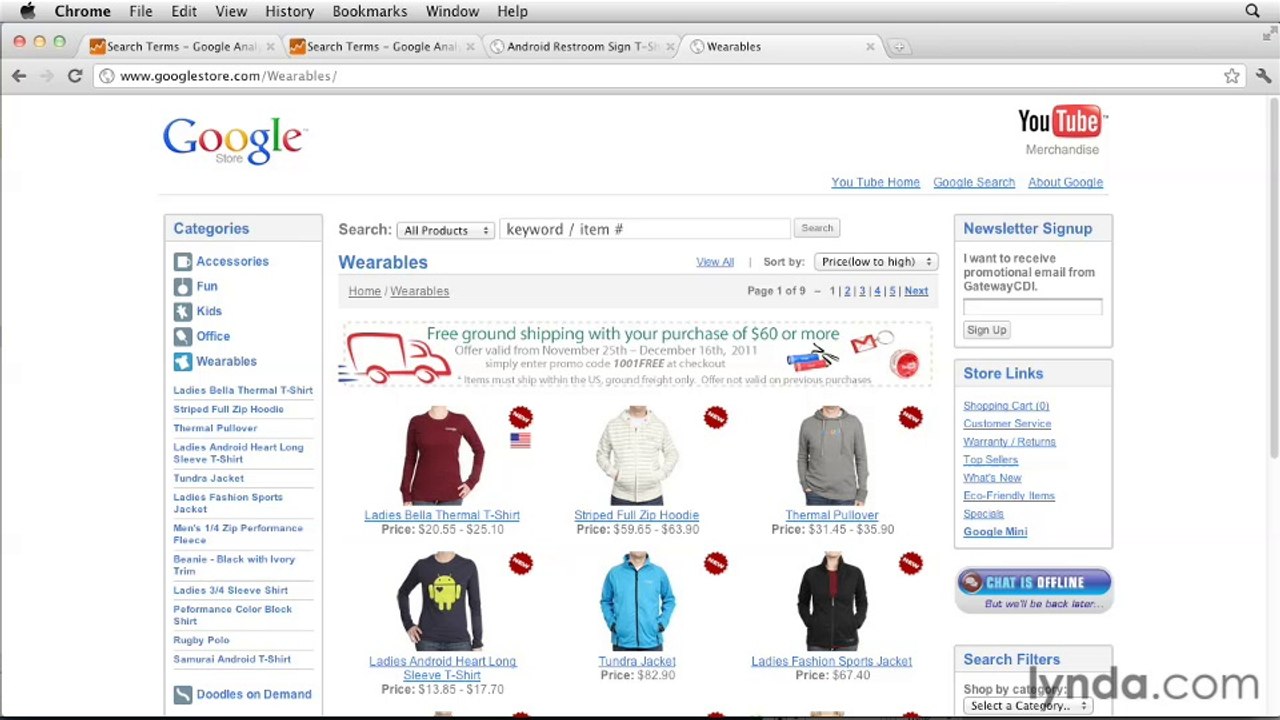
Task: Click the newsletter Sign Up button
Action: coord(987,330)
